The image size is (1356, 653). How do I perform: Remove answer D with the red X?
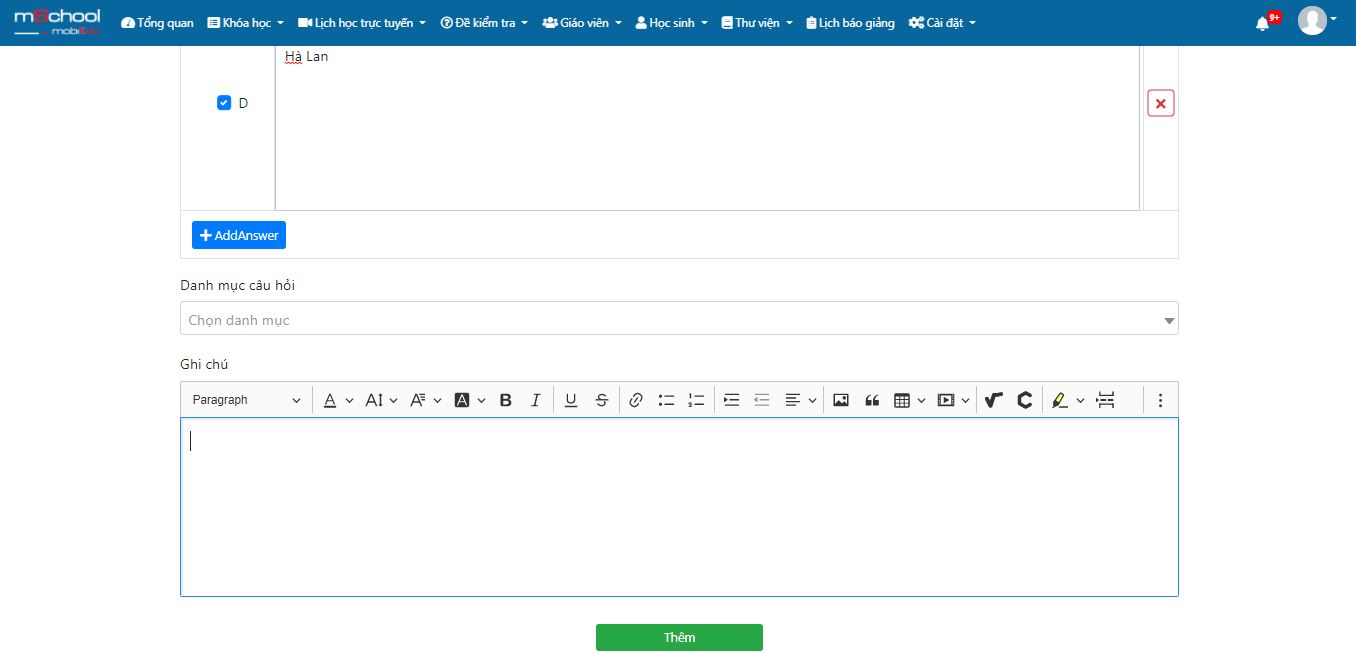1161,103
